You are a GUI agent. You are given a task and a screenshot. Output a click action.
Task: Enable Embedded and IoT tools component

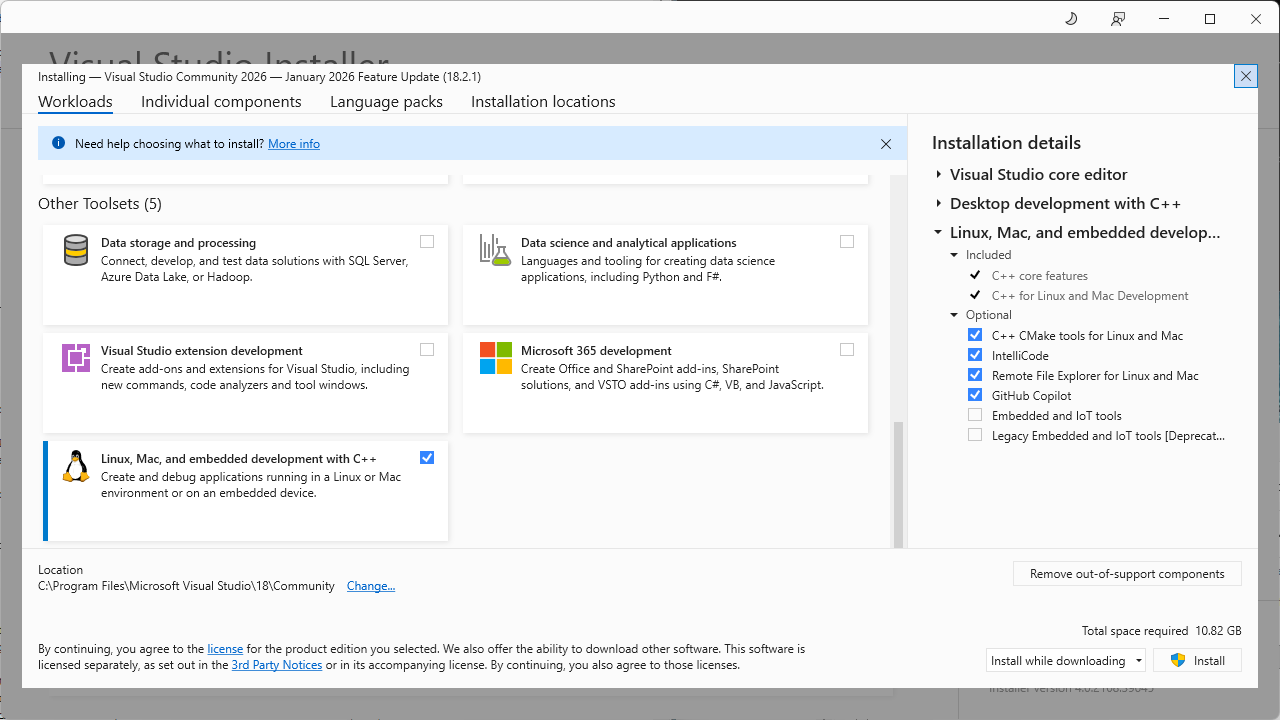tap(975, 415)
